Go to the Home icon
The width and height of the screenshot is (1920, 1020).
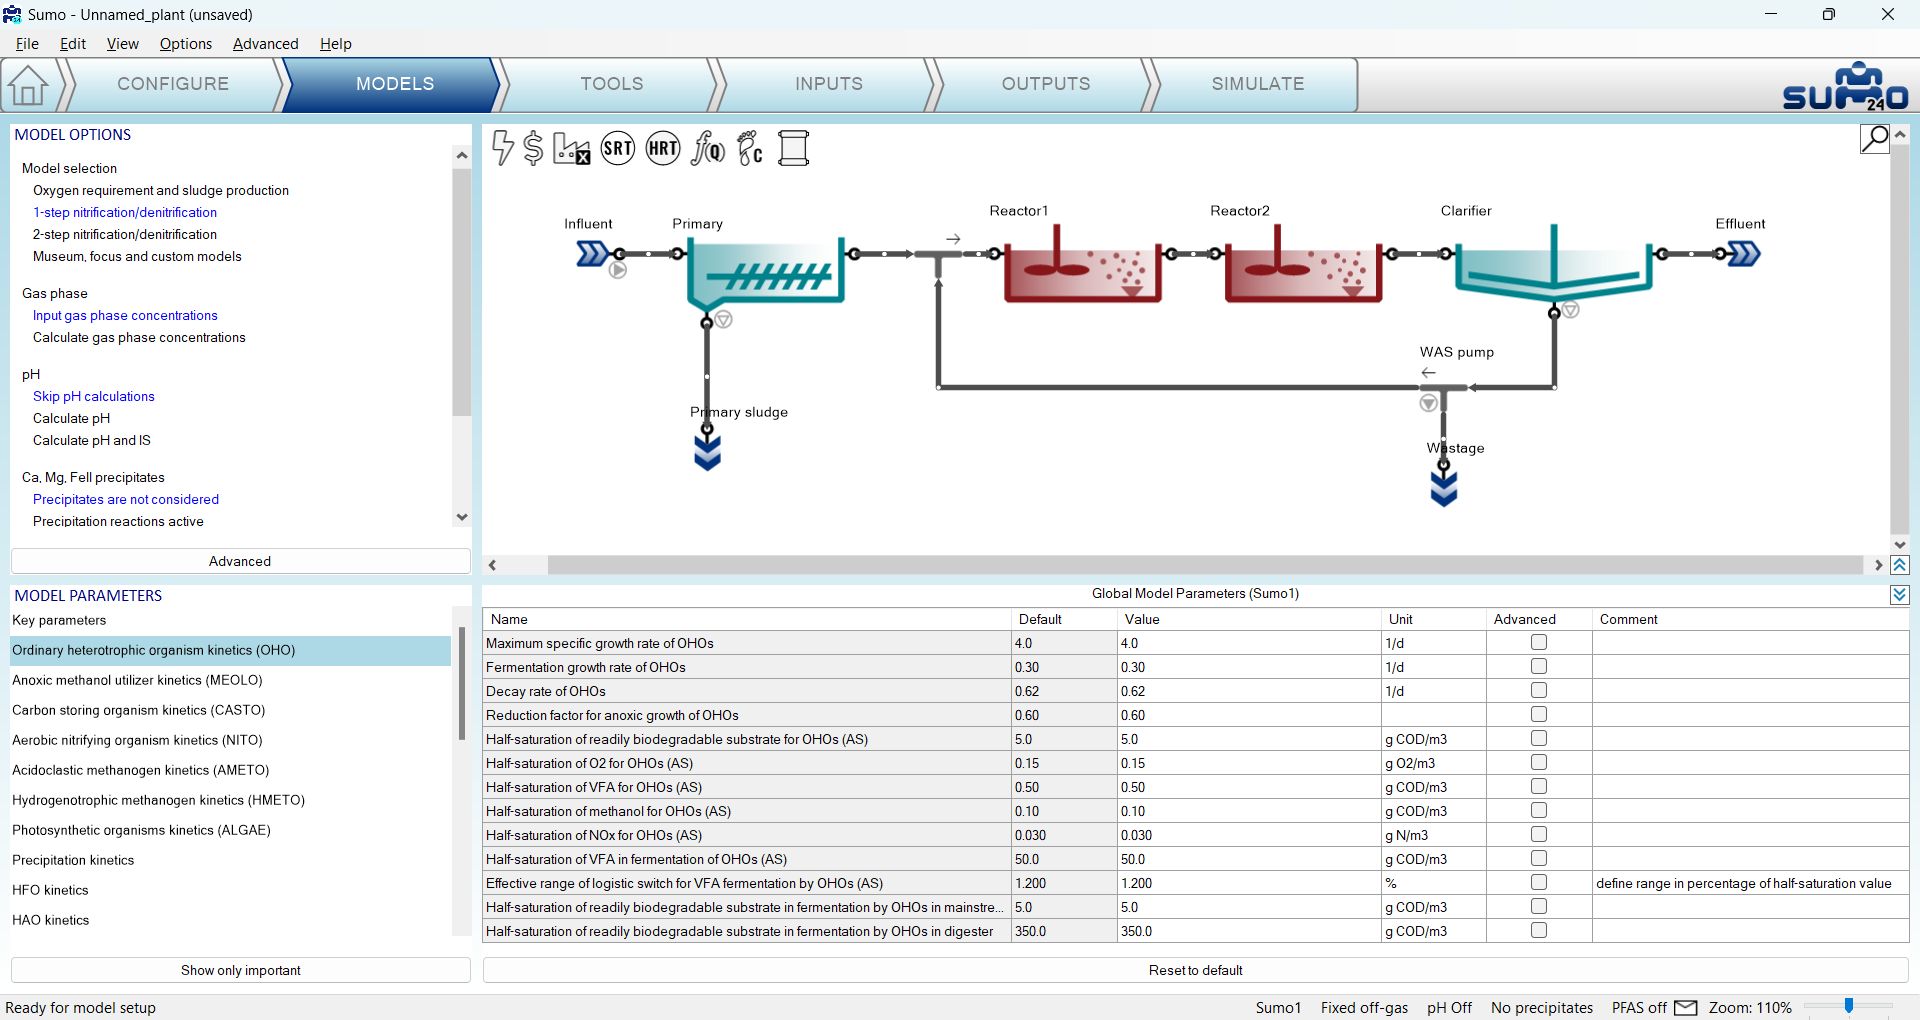point(28,85)
